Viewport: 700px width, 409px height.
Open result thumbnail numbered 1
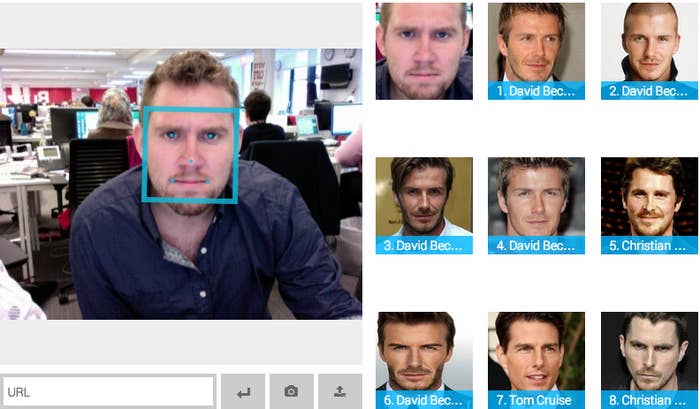pyautogui.click(x=536, y=51)
